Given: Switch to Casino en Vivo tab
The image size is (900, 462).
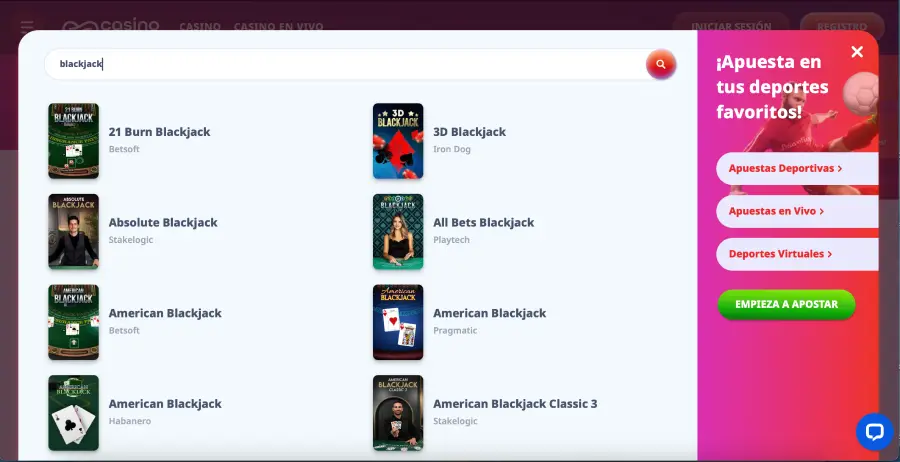Looking at the screenshot, I should tap(280, 27).
